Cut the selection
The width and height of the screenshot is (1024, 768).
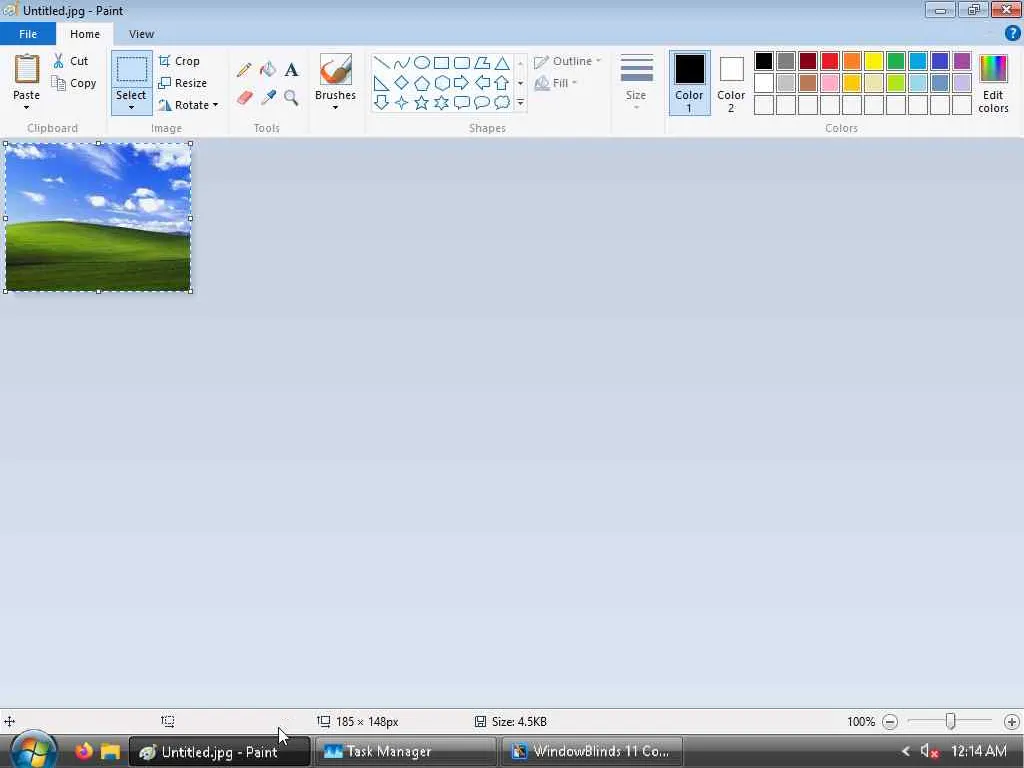pos(71,61)
